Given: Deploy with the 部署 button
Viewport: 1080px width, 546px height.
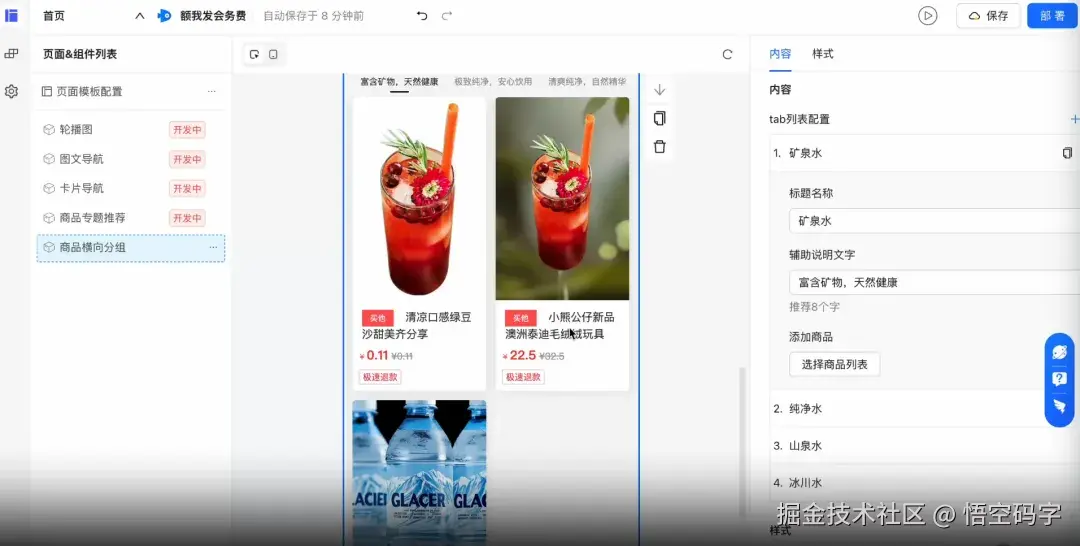Looking at the screenshot, I should pyautogui.click(x=1052, y=16).
